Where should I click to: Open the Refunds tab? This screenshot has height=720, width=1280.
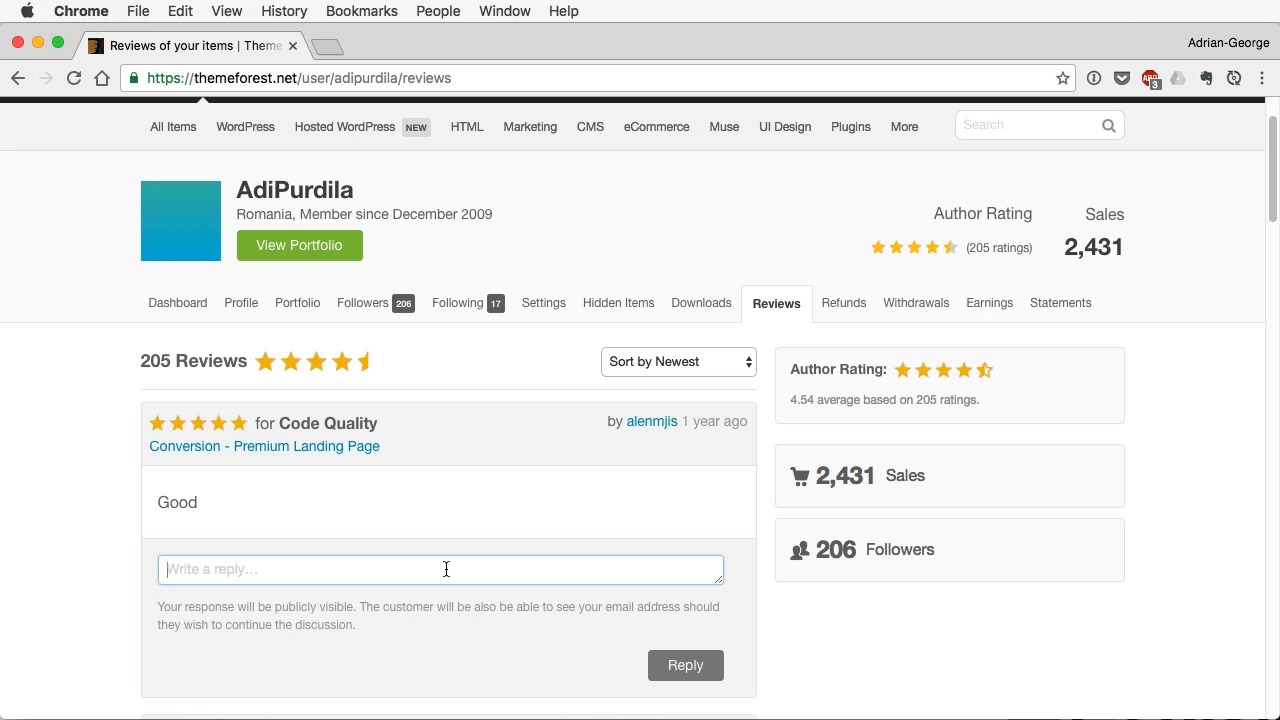[x=843, y=303]
